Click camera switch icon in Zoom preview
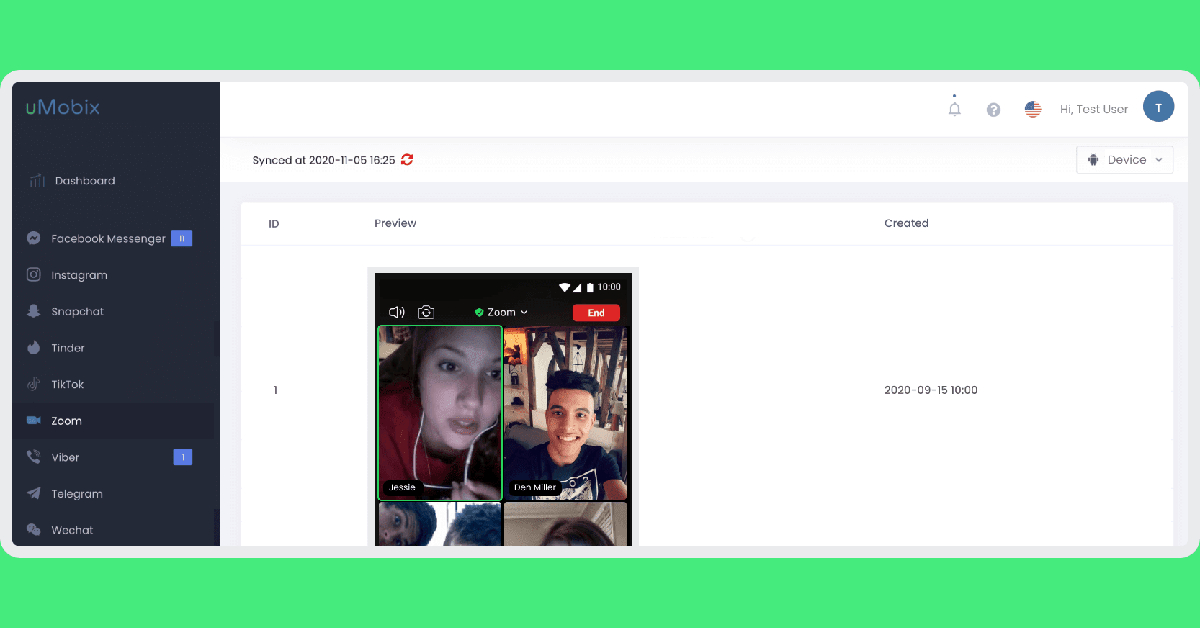This screenshot has height=628, width=1200. pos(426,312)
